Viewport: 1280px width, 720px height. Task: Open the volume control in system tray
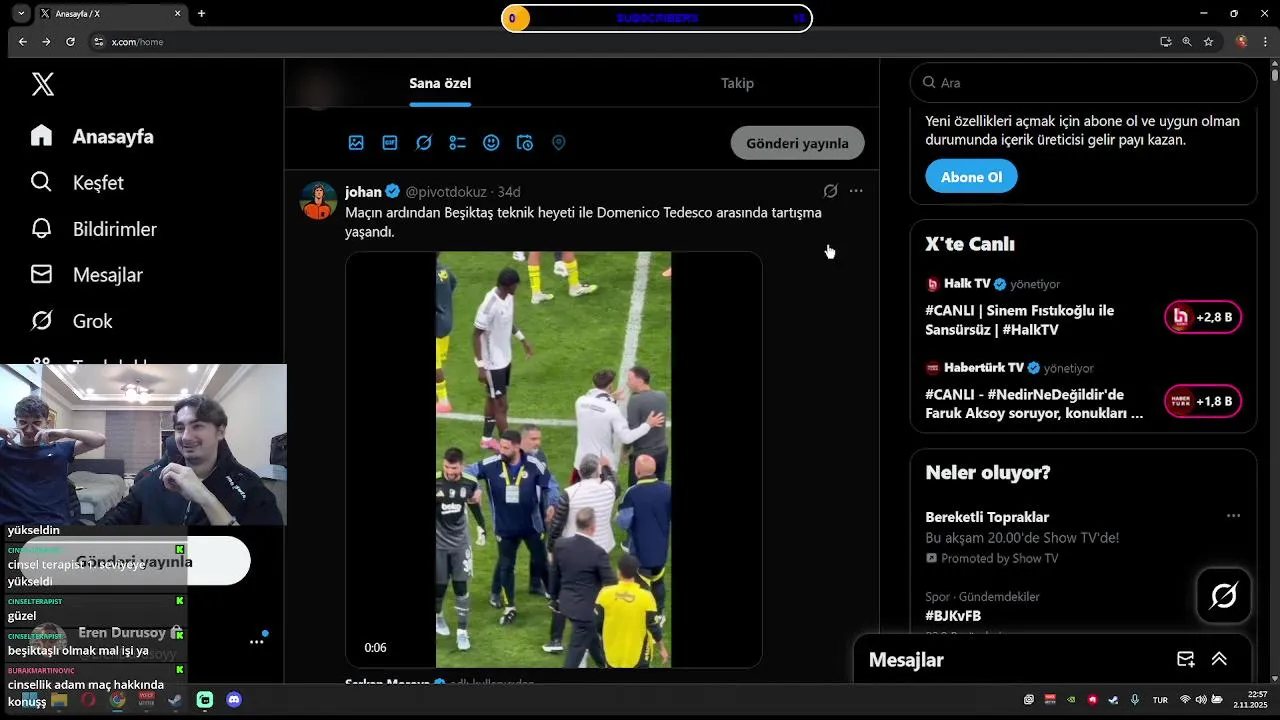pos(1201,700)
